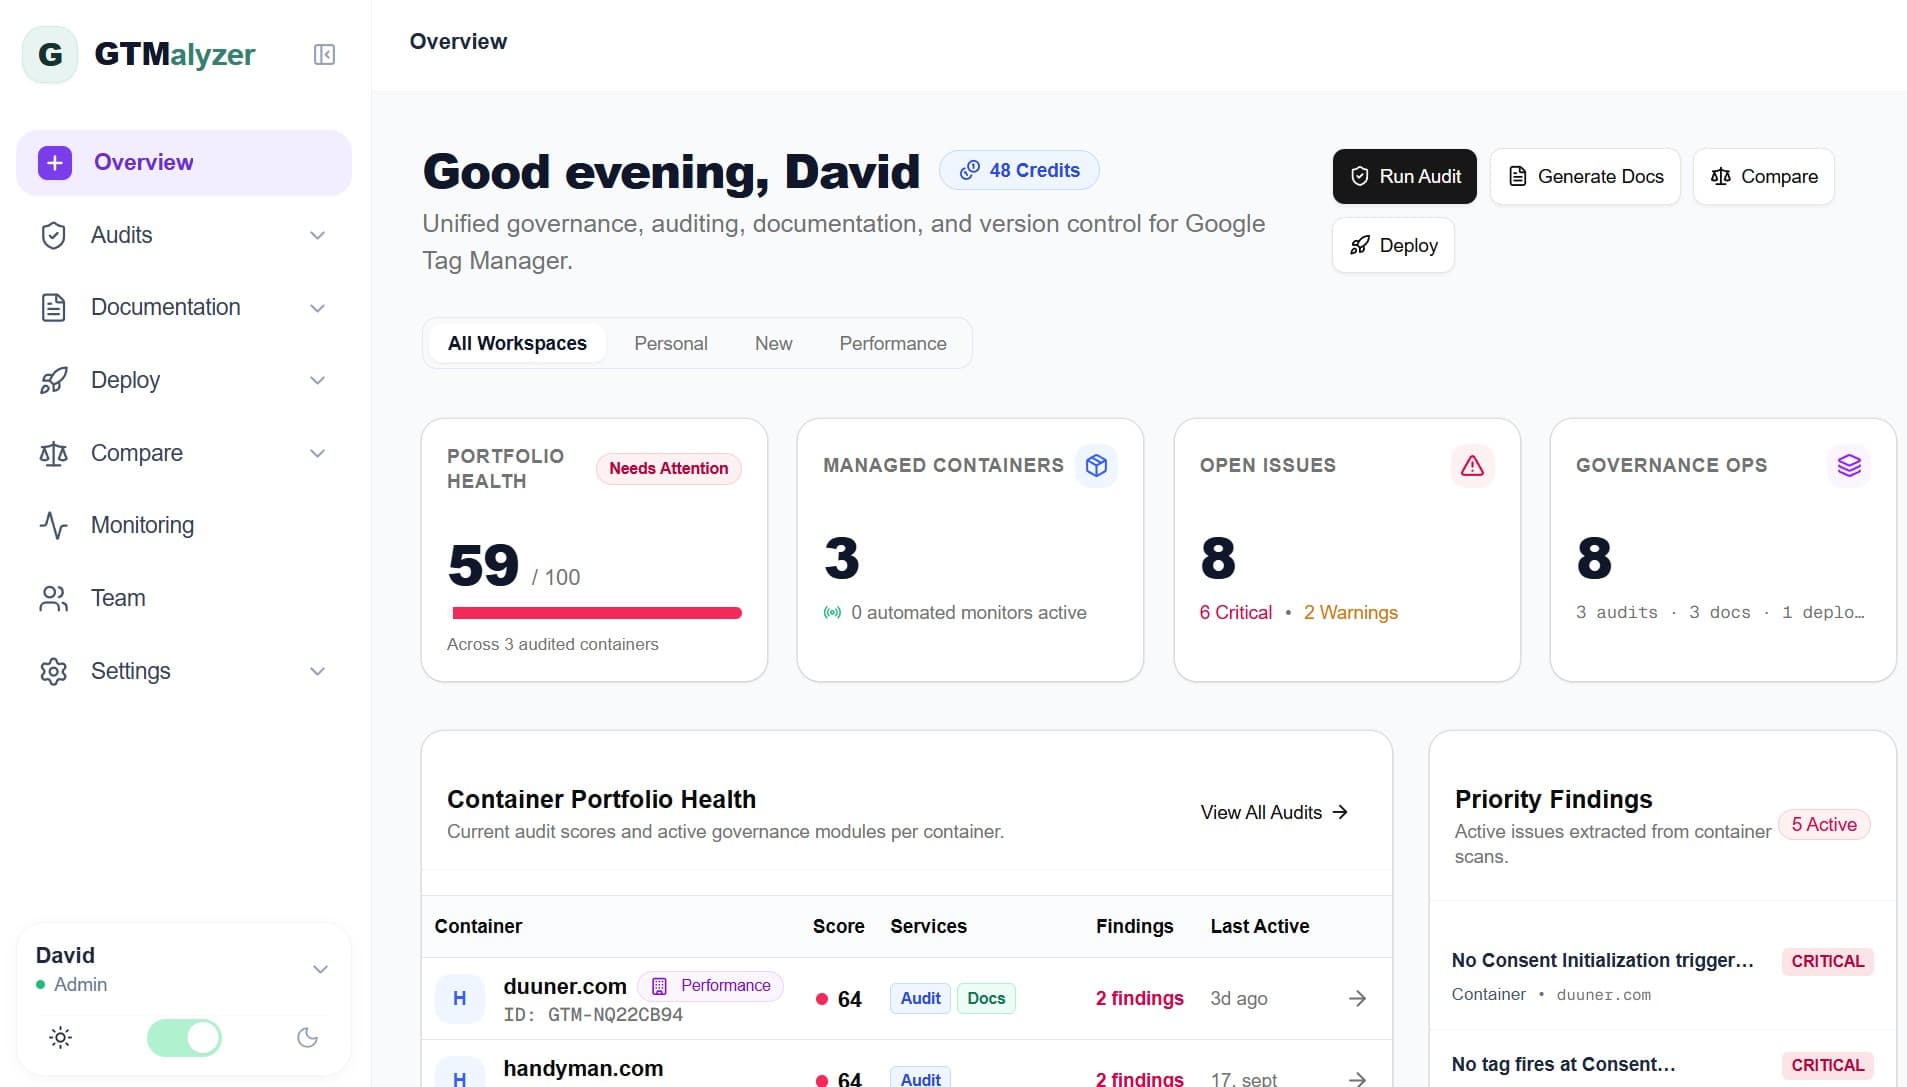This screenshot has width=1907, height=1087.
Task: Click the Portfolio Health progress bar
Action: 596,613
